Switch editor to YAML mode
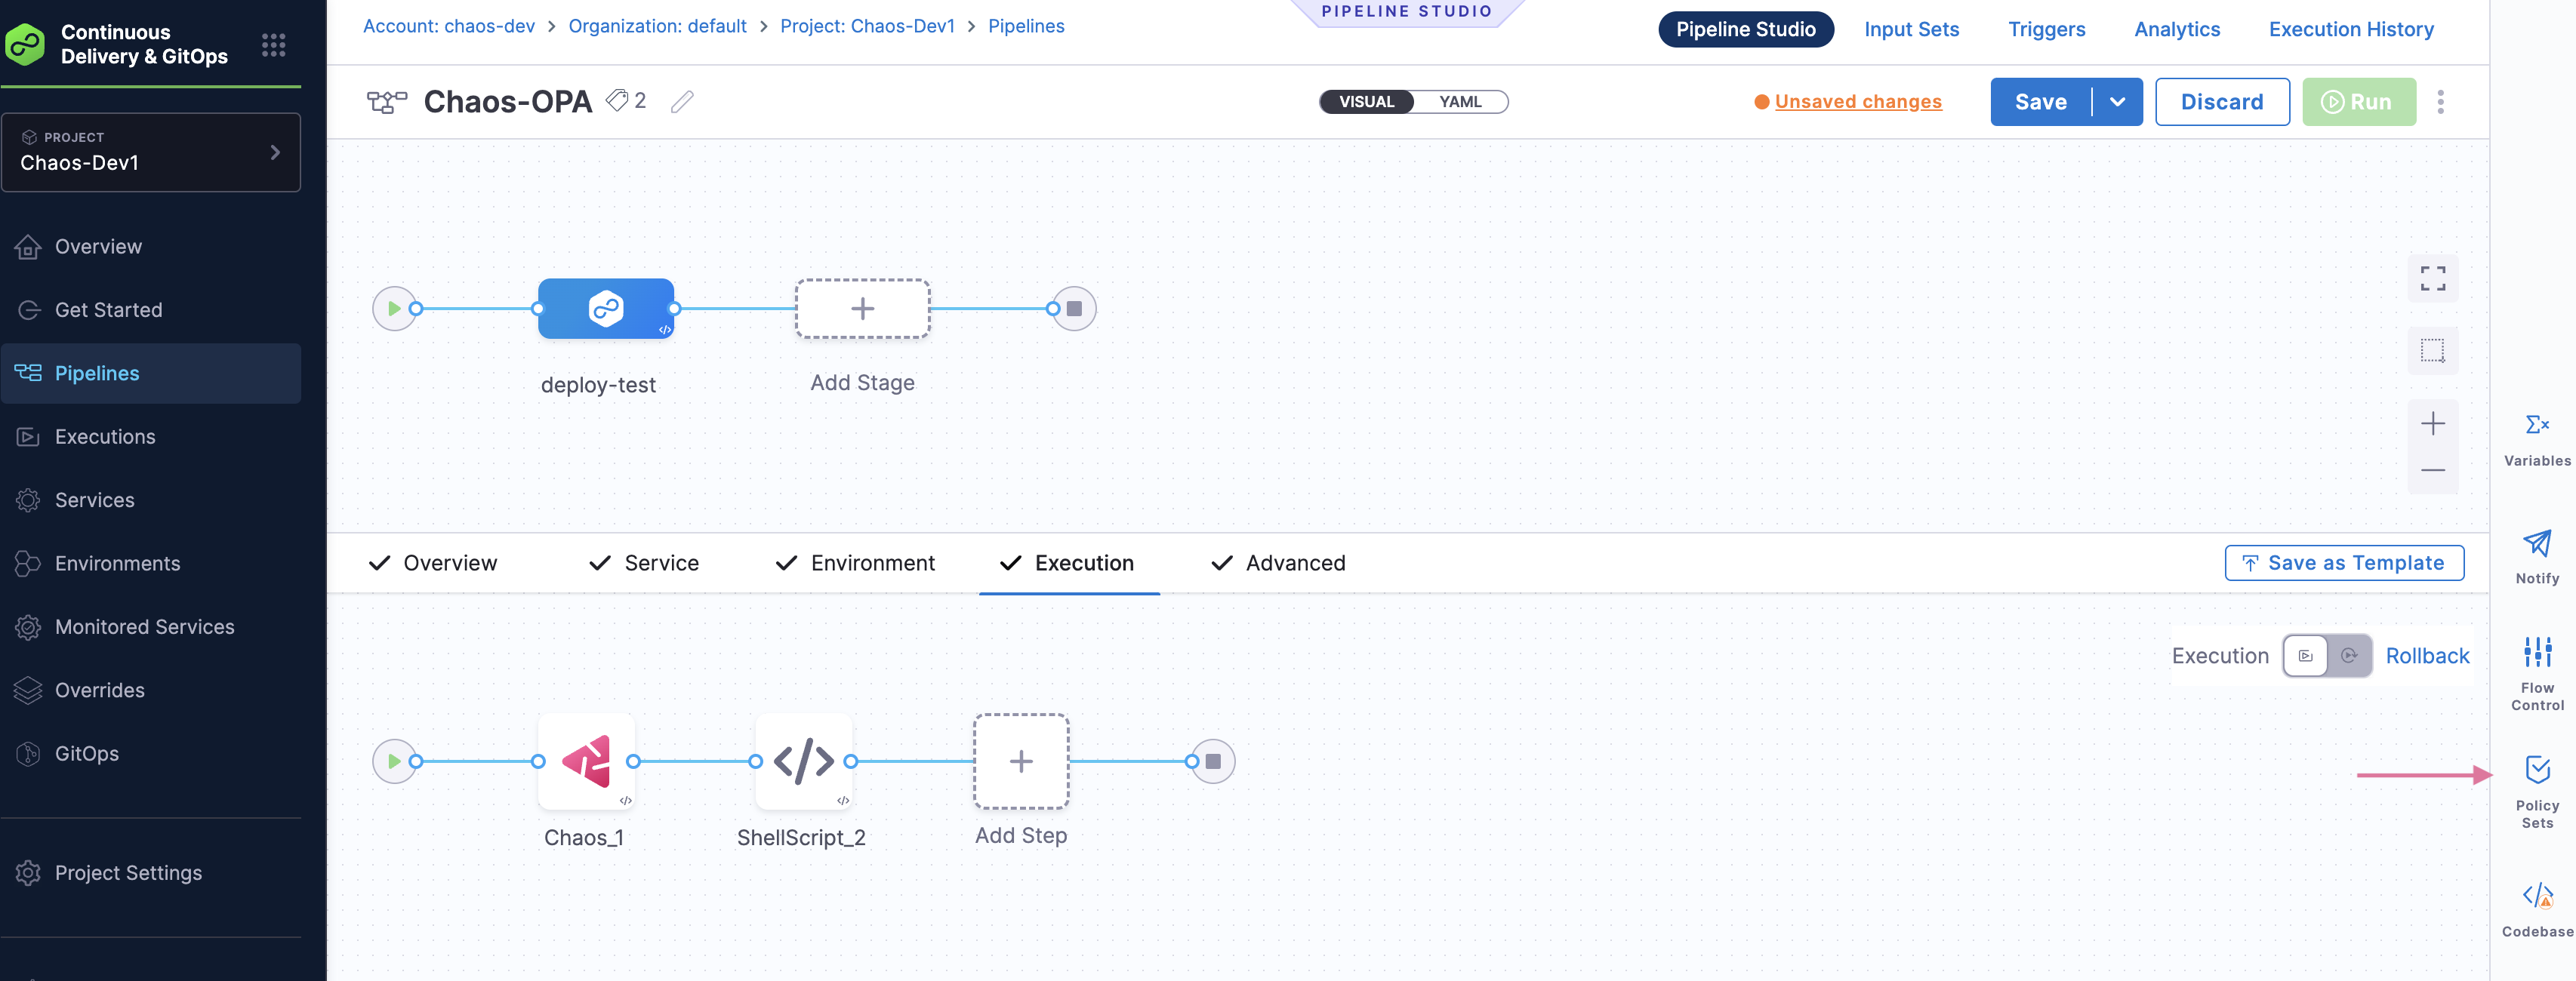Image resolution: width=2576 pixels, height=981 pixels. [x=1459, y=102]
